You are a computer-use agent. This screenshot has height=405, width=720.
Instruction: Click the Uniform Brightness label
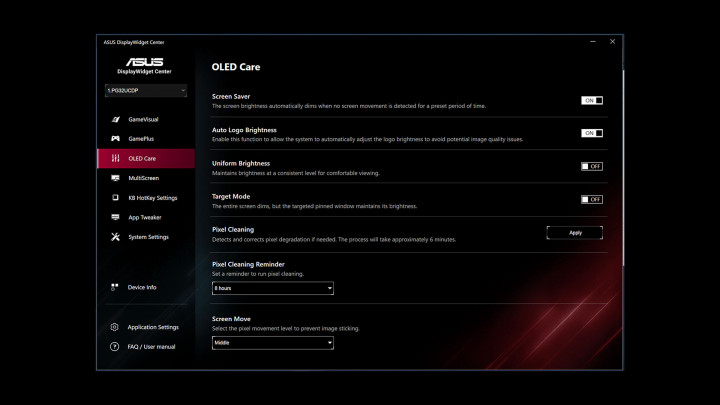[x=241, y=163]
